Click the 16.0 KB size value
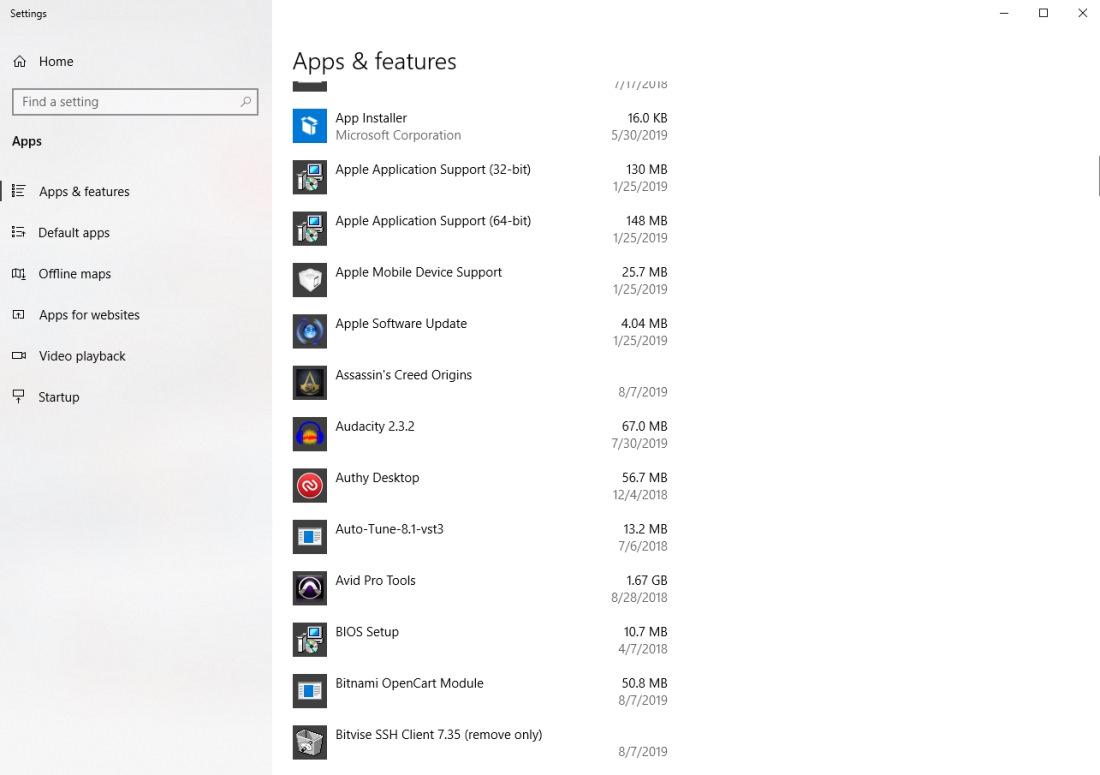1100x775 pixels. click(648, 118)
